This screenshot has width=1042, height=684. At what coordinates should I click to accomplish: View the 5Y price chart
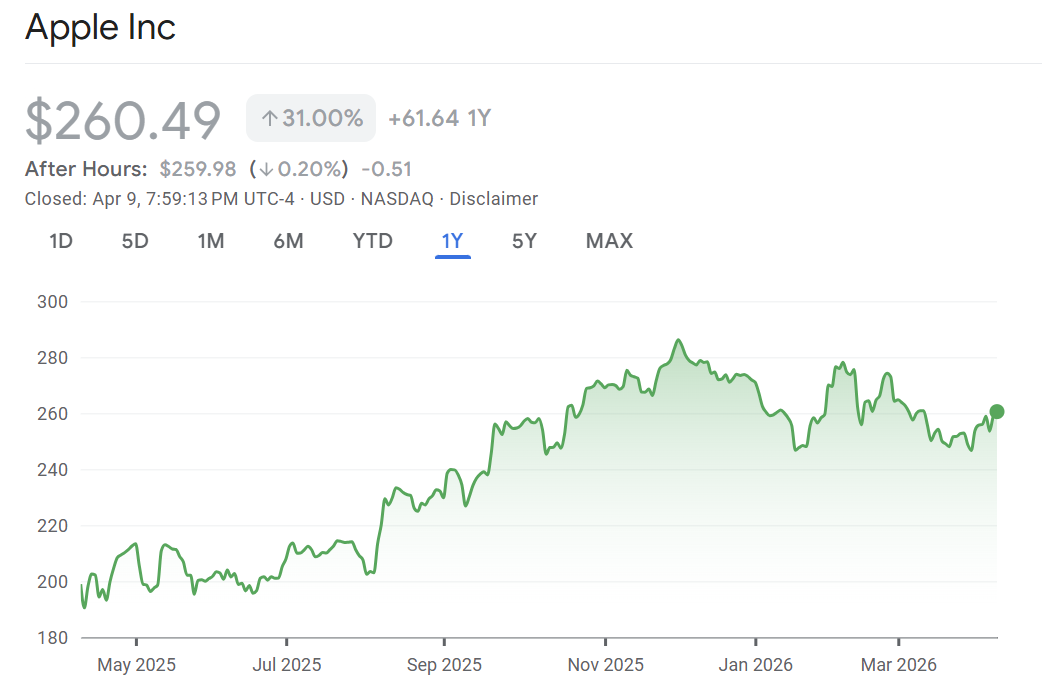[x=524, y=241]
